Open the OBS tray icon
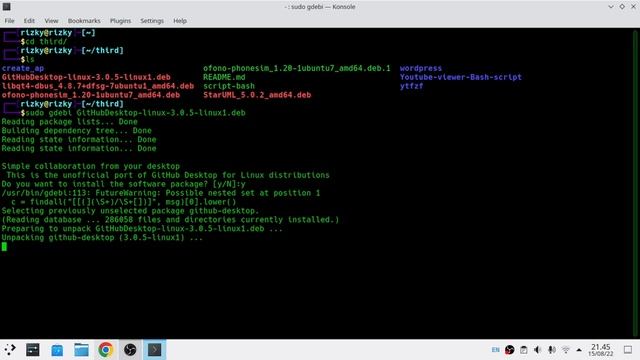 pyautogui.click(x=509, y=350)
